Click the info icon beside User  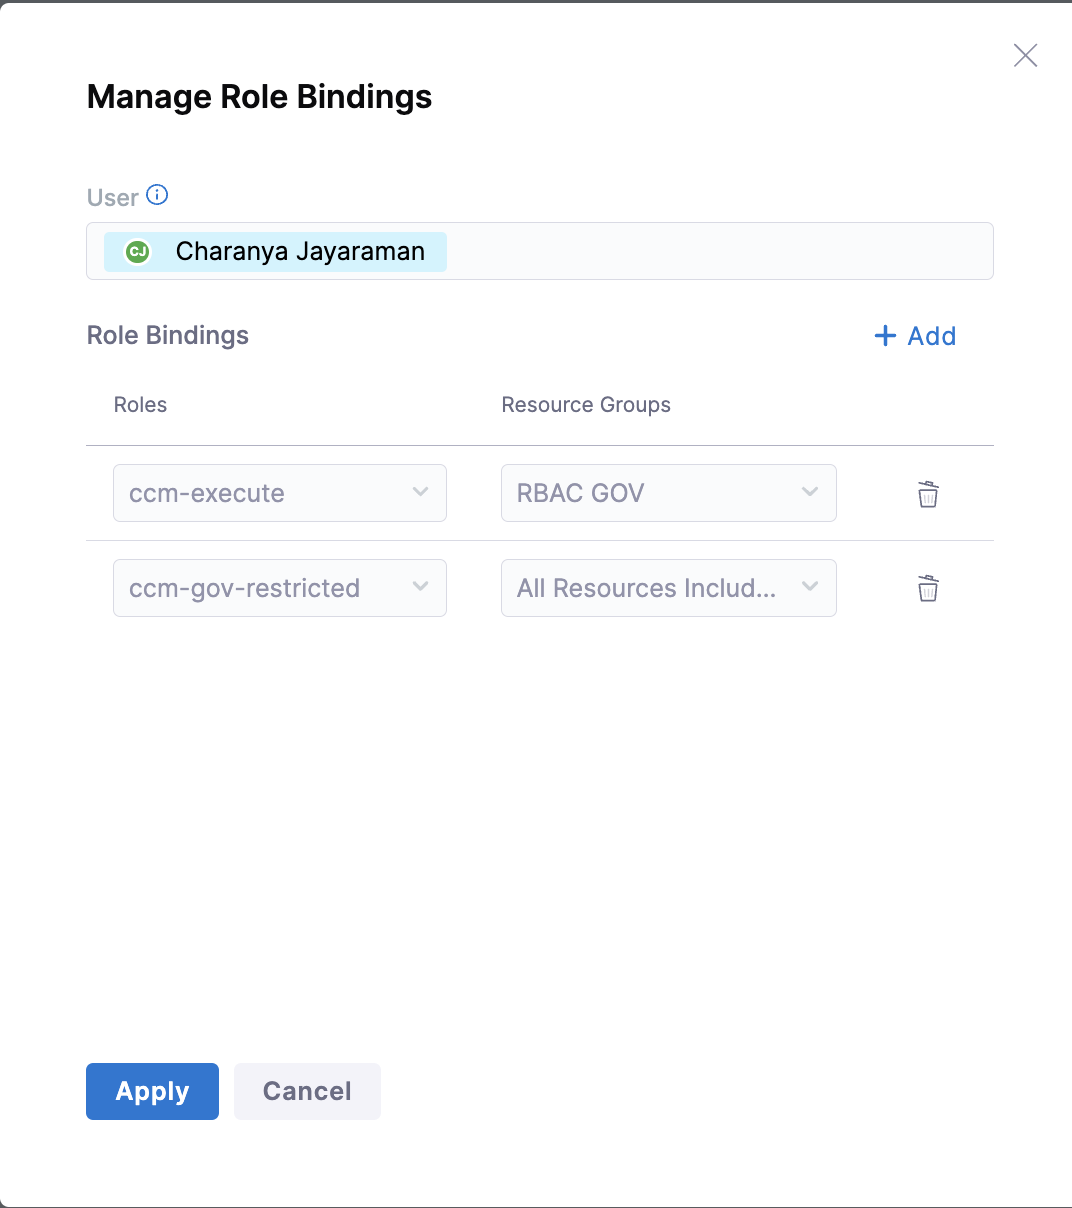click(x=157, y=195)
